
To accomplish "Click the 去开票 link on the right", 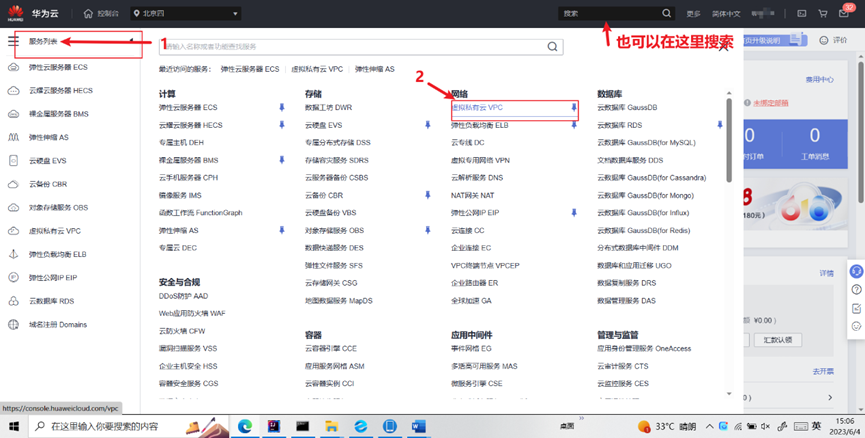I will click(x=823, y=371).
